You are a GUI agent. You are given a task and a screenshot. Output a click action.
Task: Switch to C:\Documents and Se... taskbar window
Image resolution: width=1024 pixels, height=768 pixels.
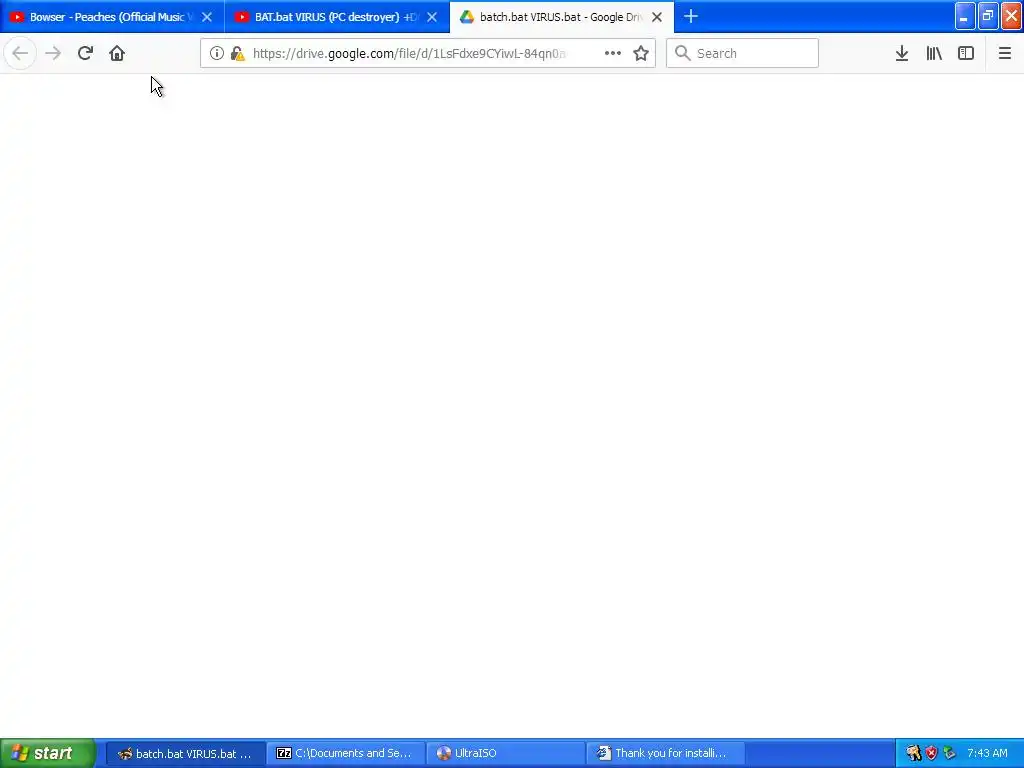(x=345, y=754)
